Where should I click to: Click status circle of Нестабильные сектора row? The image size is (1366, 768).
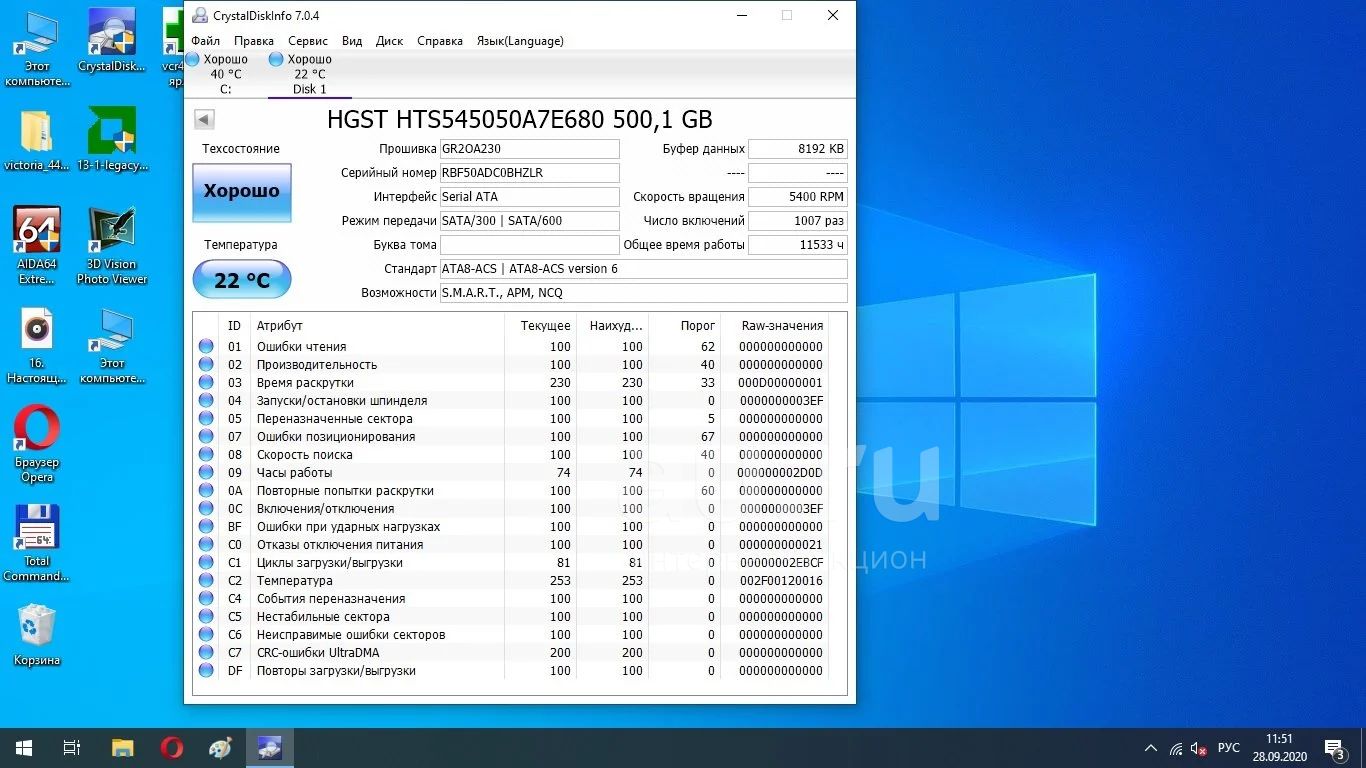tap(206, 617)
